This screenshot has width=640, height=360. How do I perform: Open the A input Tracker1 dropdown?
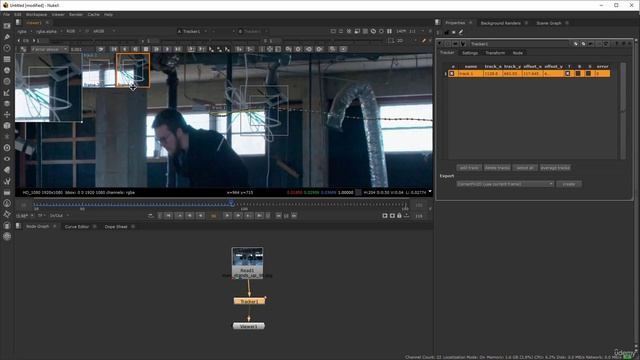(x=192, y=31)
